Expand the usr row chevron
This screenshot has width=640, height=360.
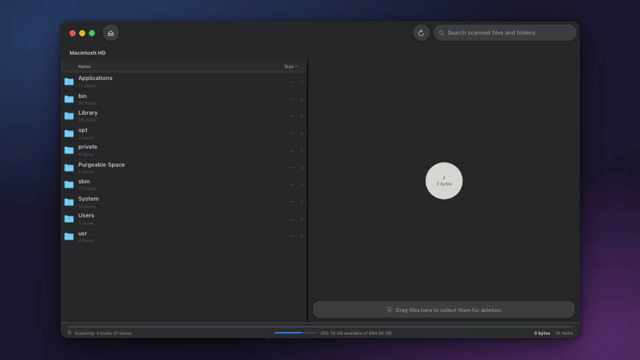pos(302,236)
